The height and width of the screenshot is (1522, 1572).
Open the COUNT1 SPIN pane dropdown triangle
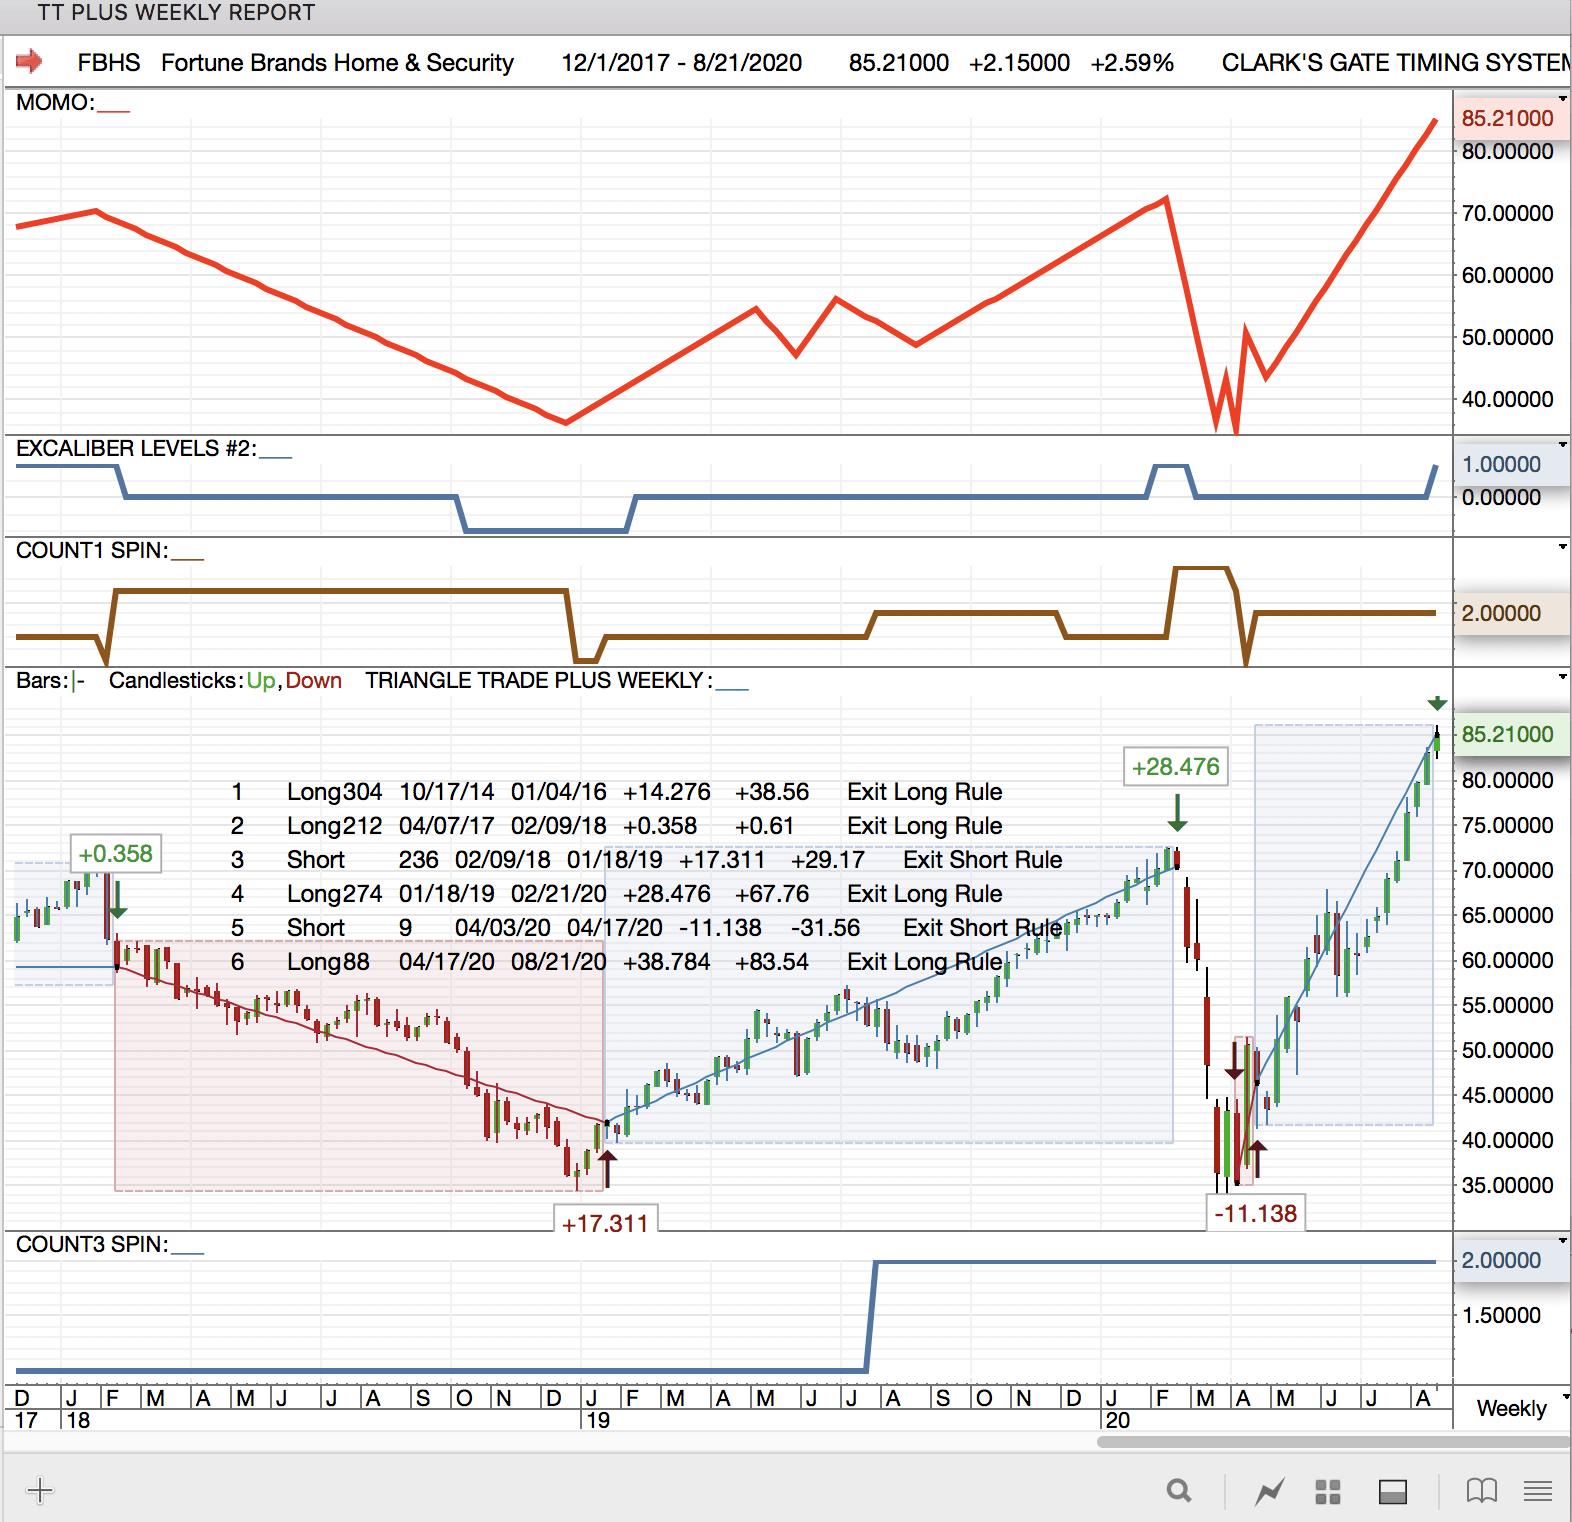[1562, 546]
